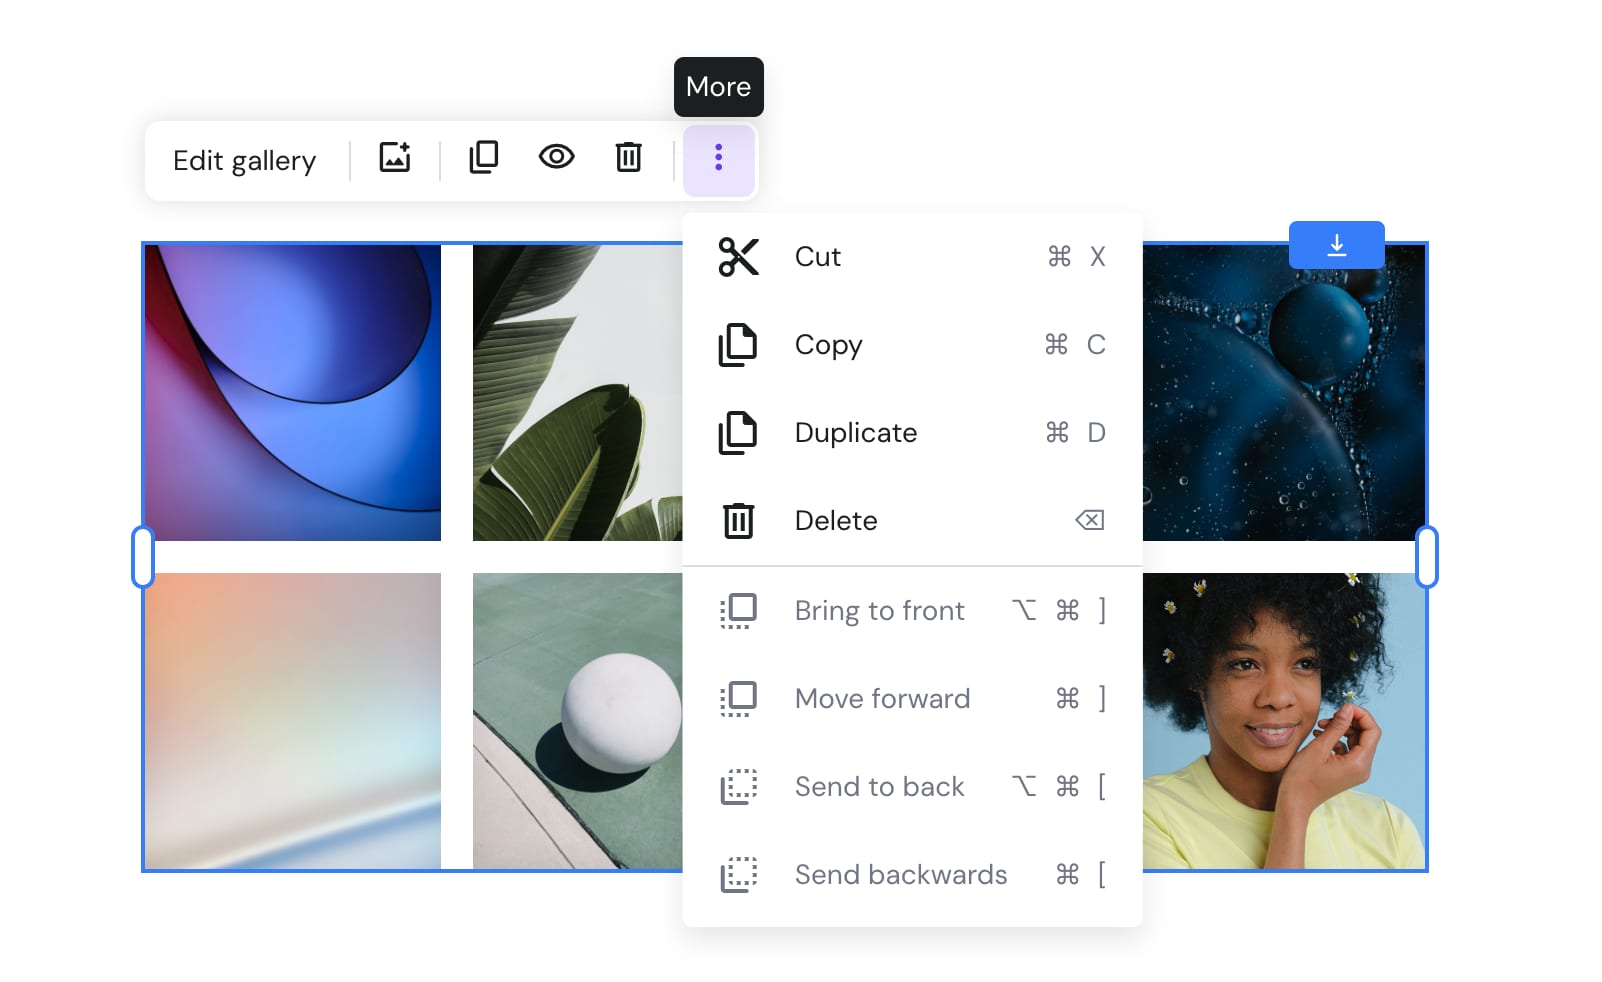Click the add image icon in the toolbar
This screenshot has width=1602, height=982.
coord(393,158)
